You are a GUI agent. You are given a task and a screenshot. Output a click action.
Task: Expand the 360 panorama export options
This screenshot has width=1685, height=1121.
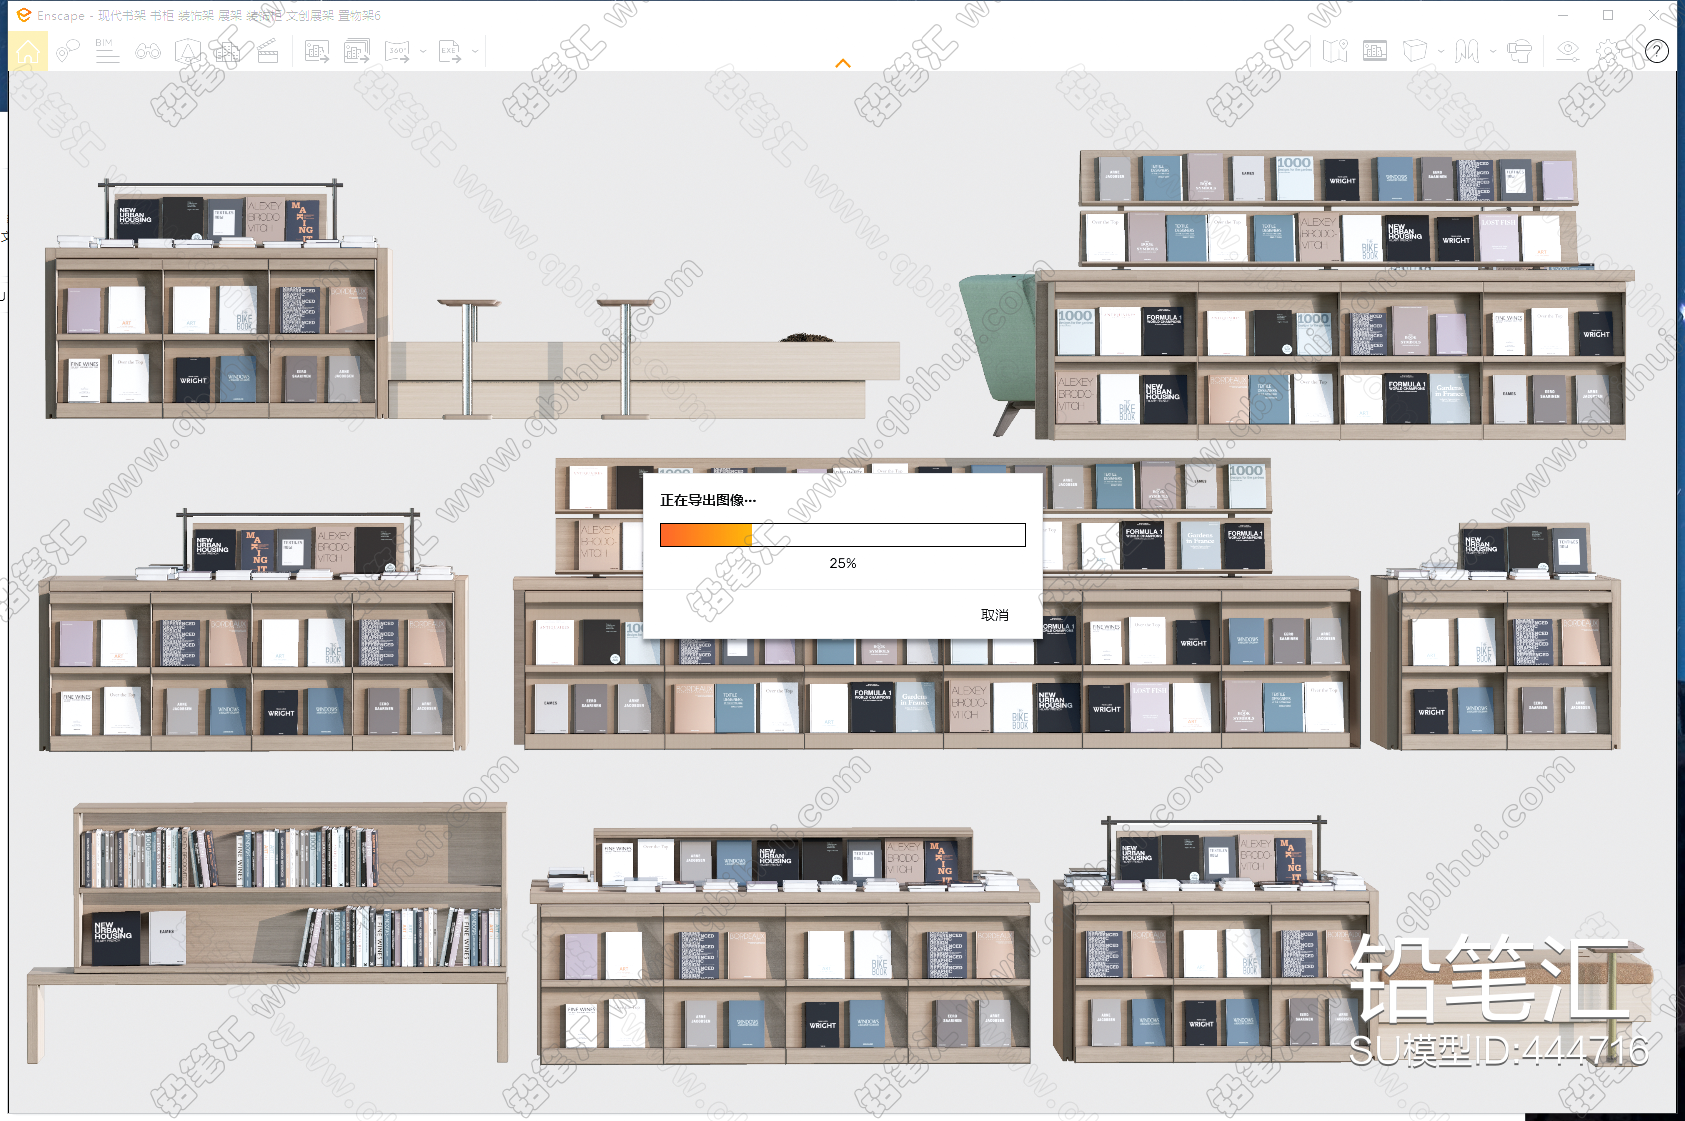tap(423, 51)
